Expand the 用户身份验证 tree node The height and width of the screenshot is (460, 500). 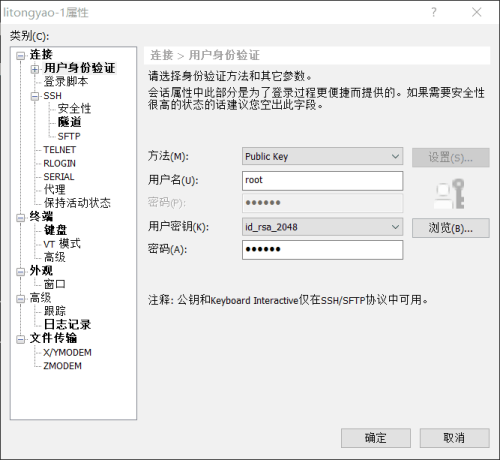pyautogui.click(x=35, y=69)
